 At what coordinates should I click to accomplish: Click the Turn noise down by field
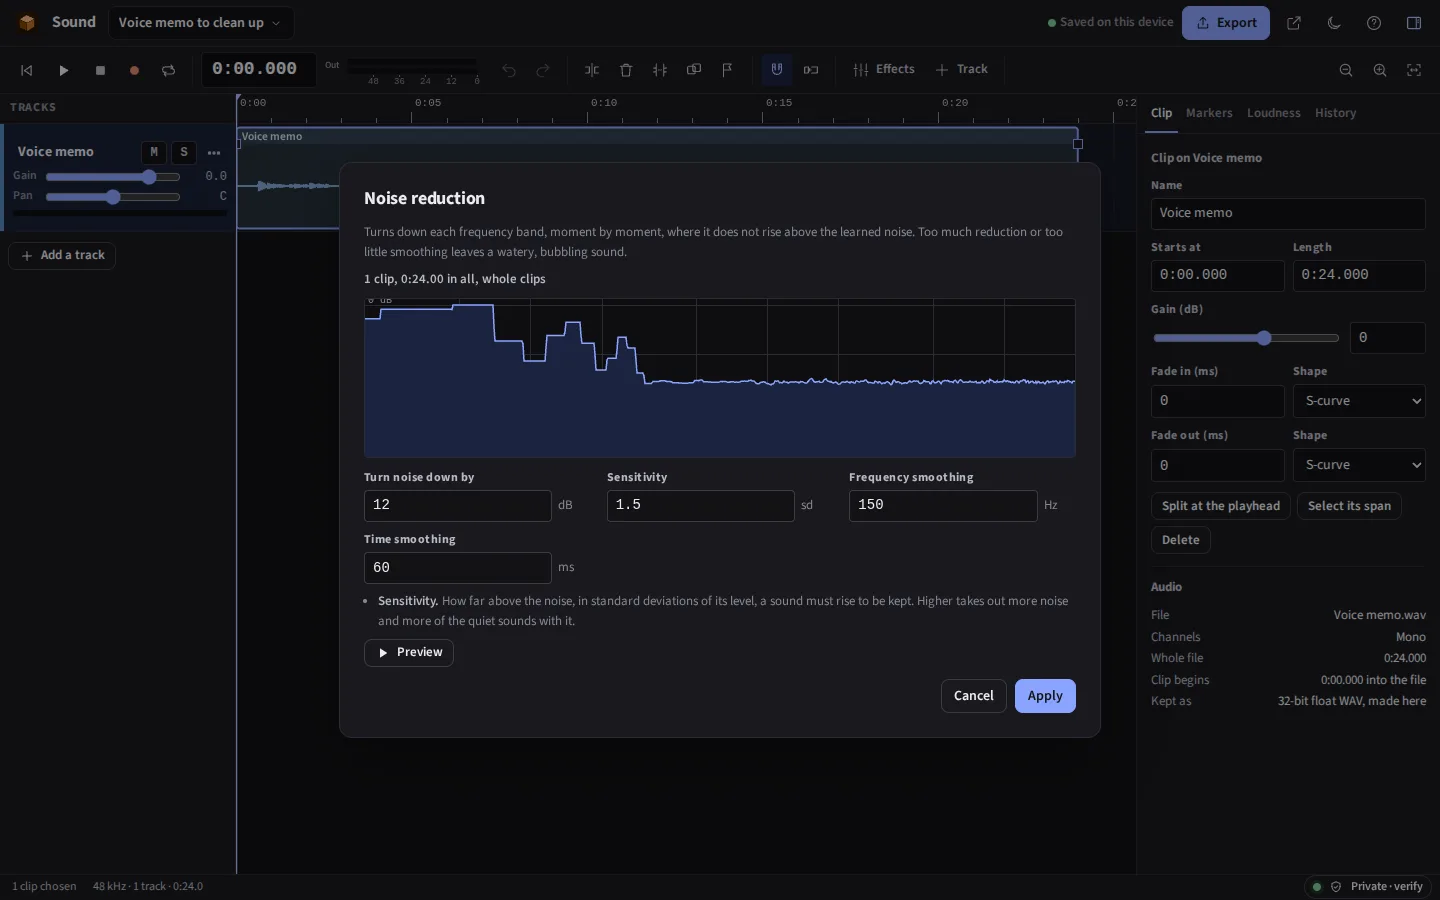pos(457,505)
